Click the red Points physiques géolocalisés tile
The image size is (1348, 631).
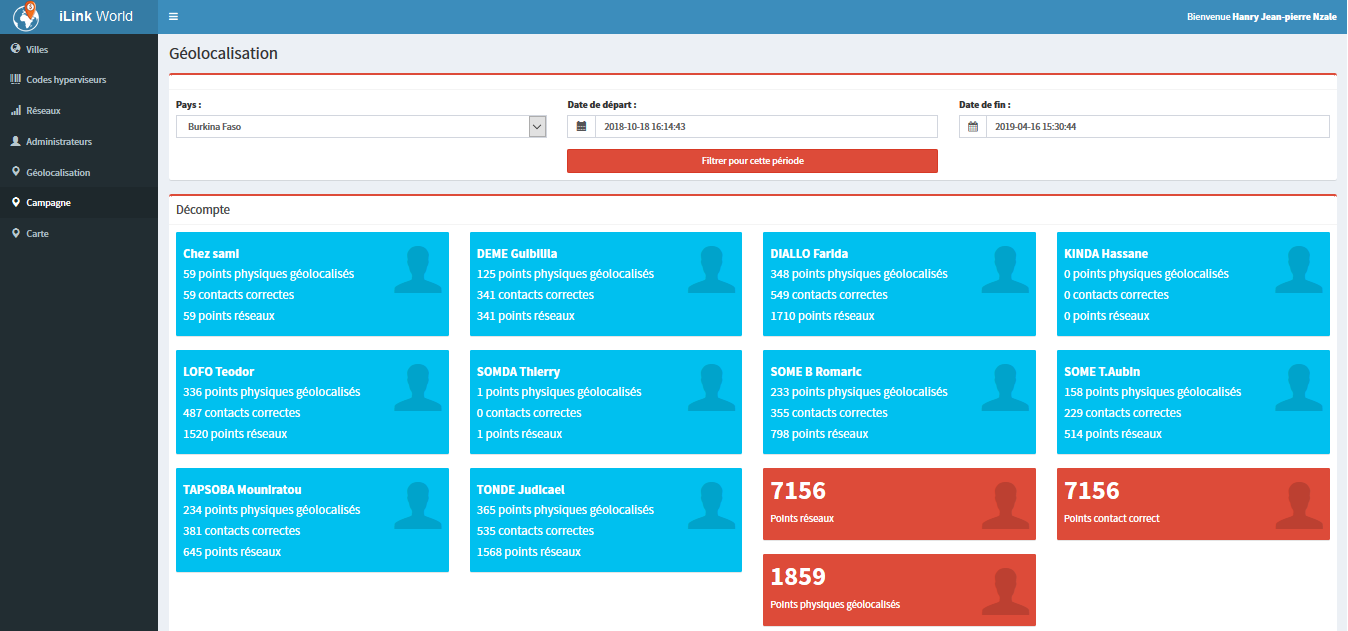click(899, 590)
